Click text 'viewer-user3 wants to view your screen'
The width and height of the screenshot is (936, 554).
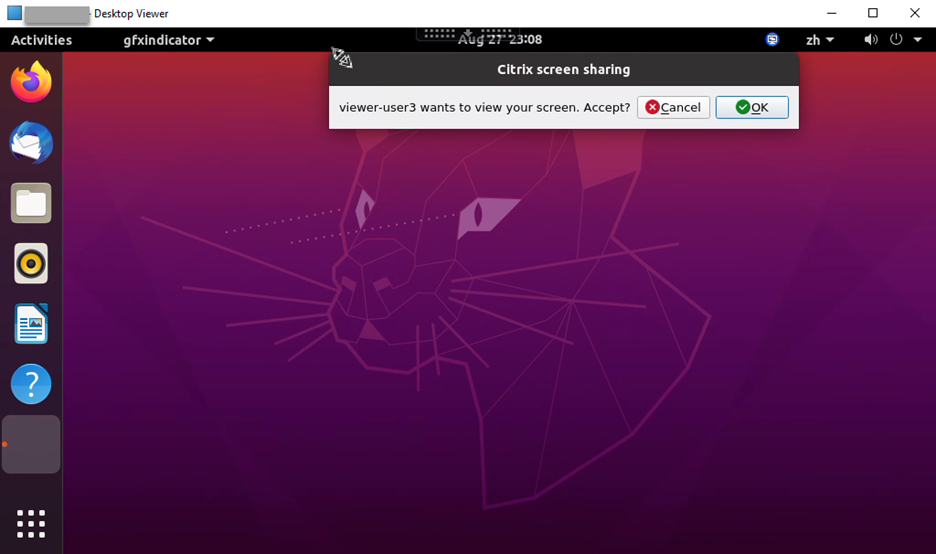point(458,107)
